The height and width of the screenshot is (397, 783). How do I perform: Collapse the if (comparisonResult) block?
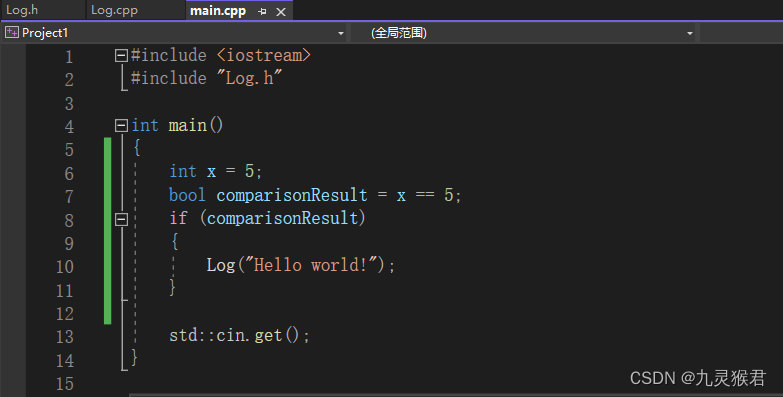click(x=121, y=219)
